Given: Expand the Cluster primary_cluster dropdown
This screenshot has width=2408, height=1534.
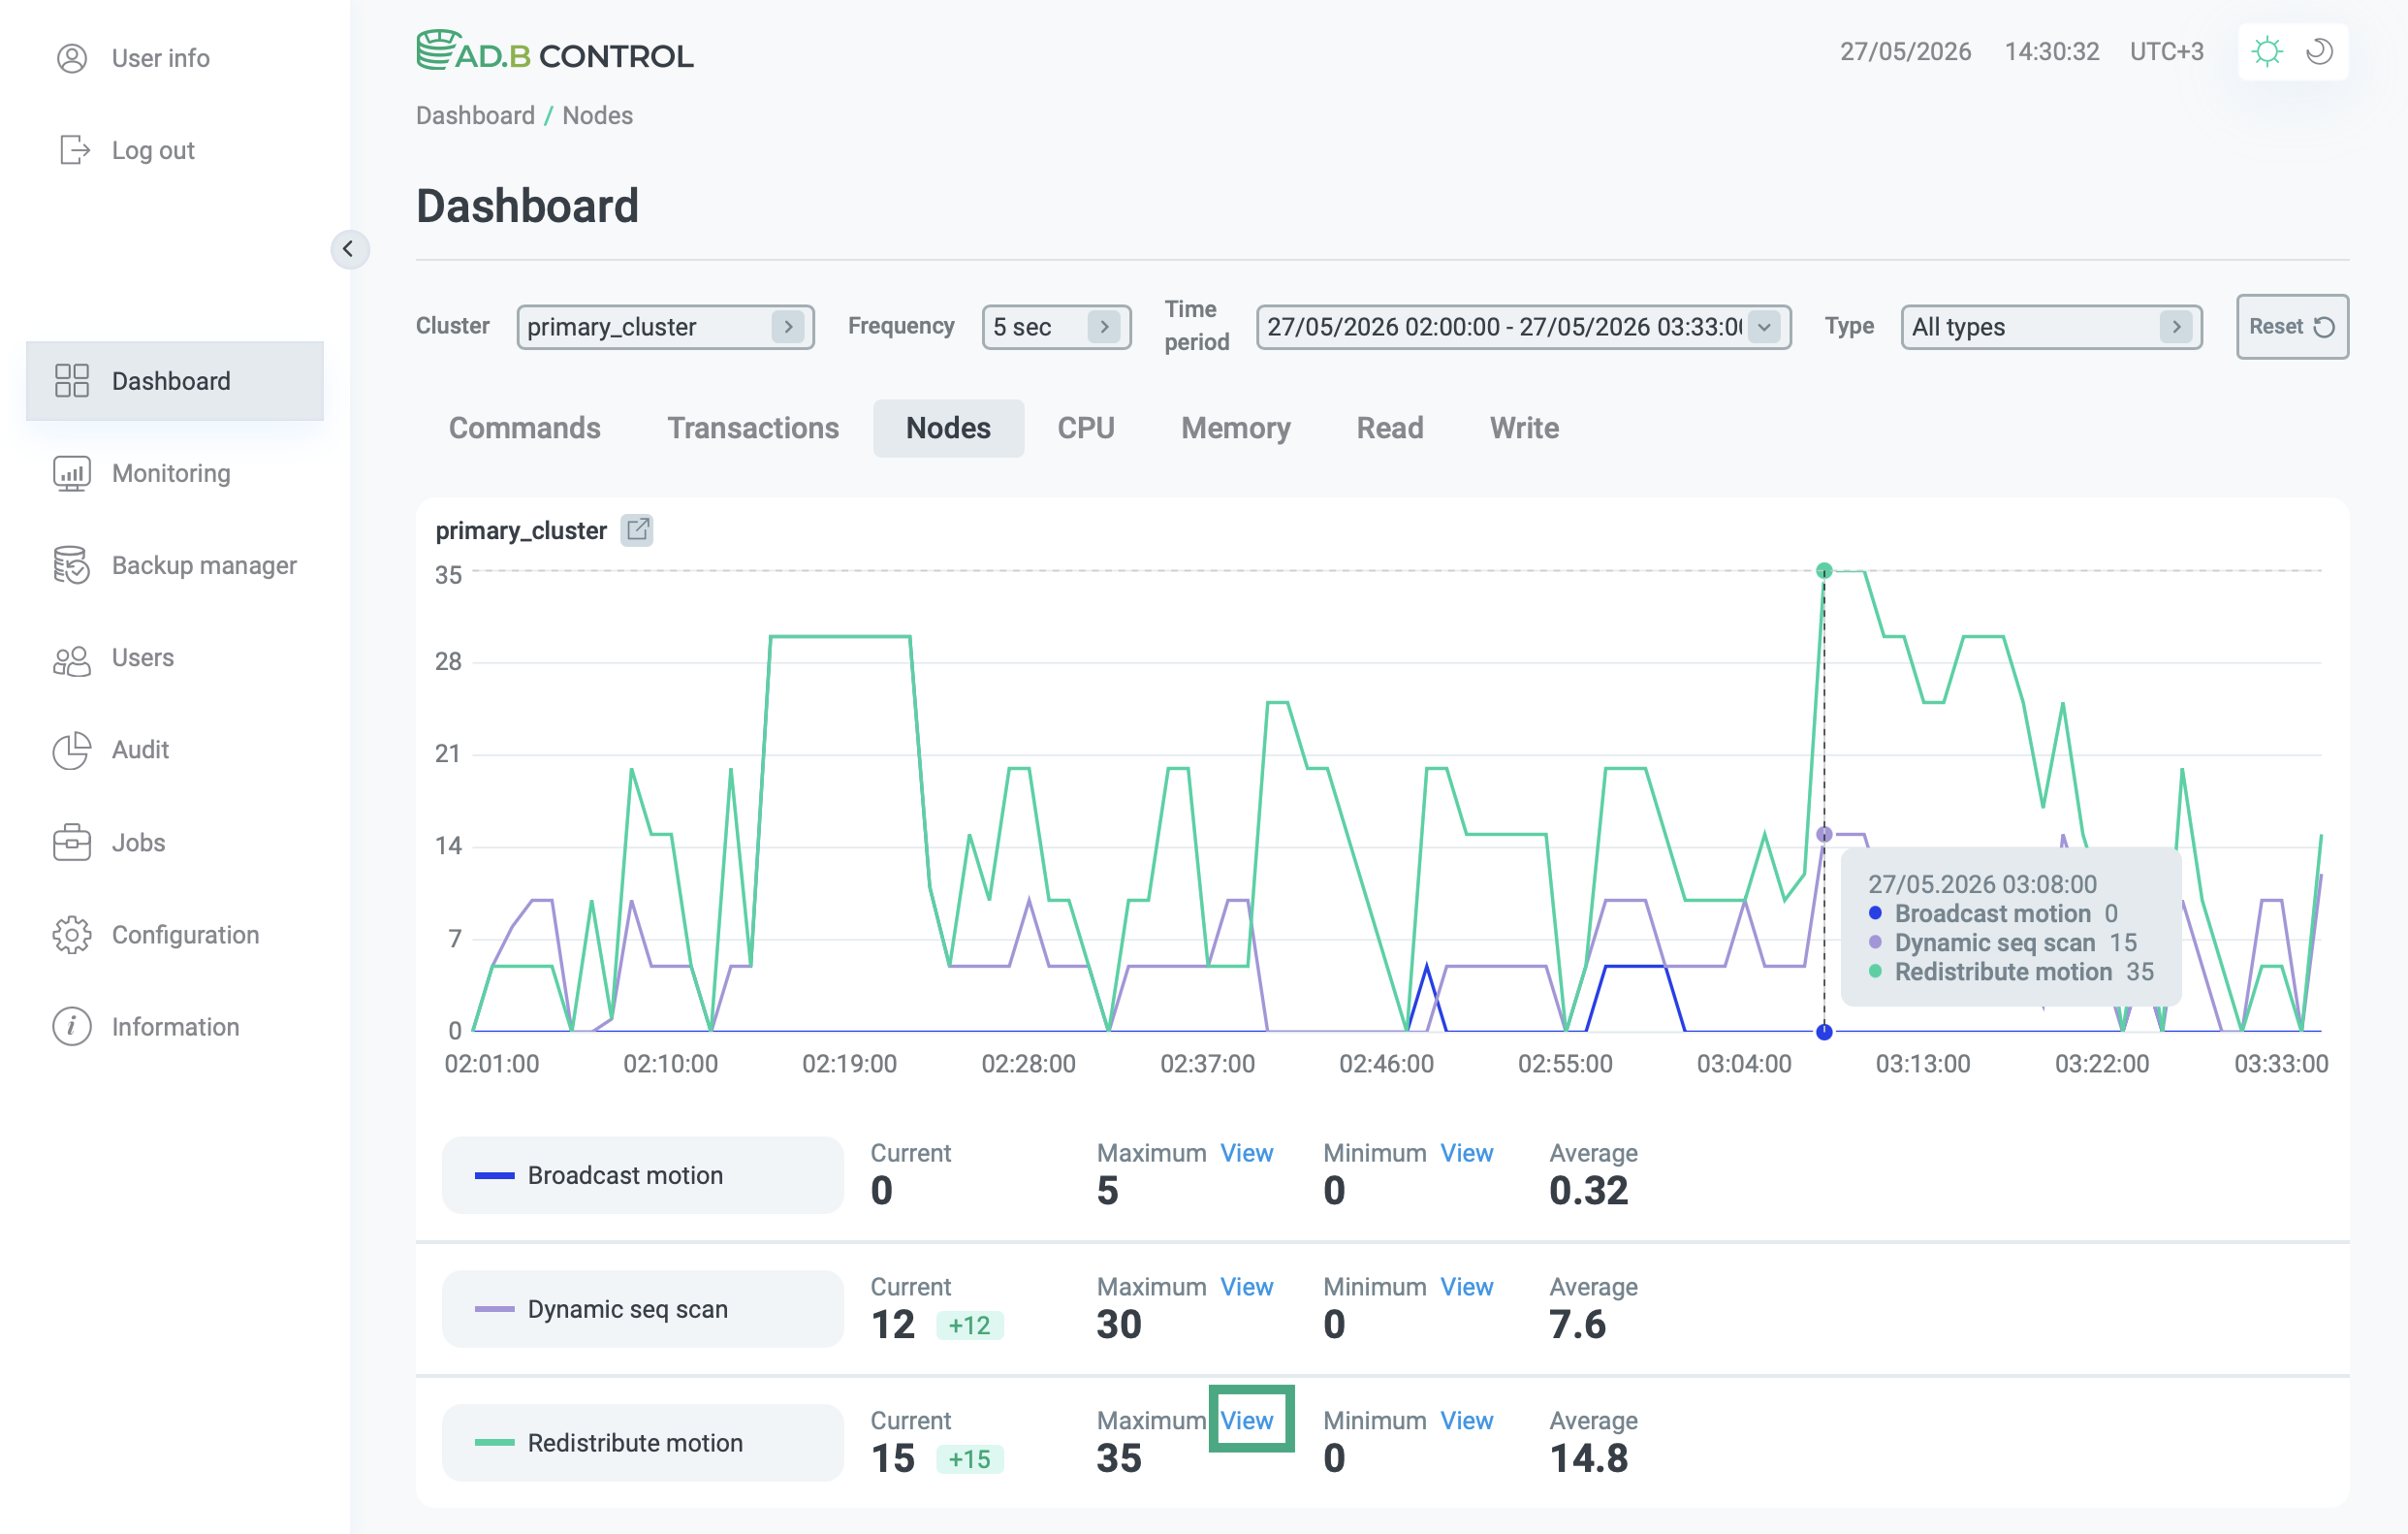Looking at the screenshot, I should 665,327.
